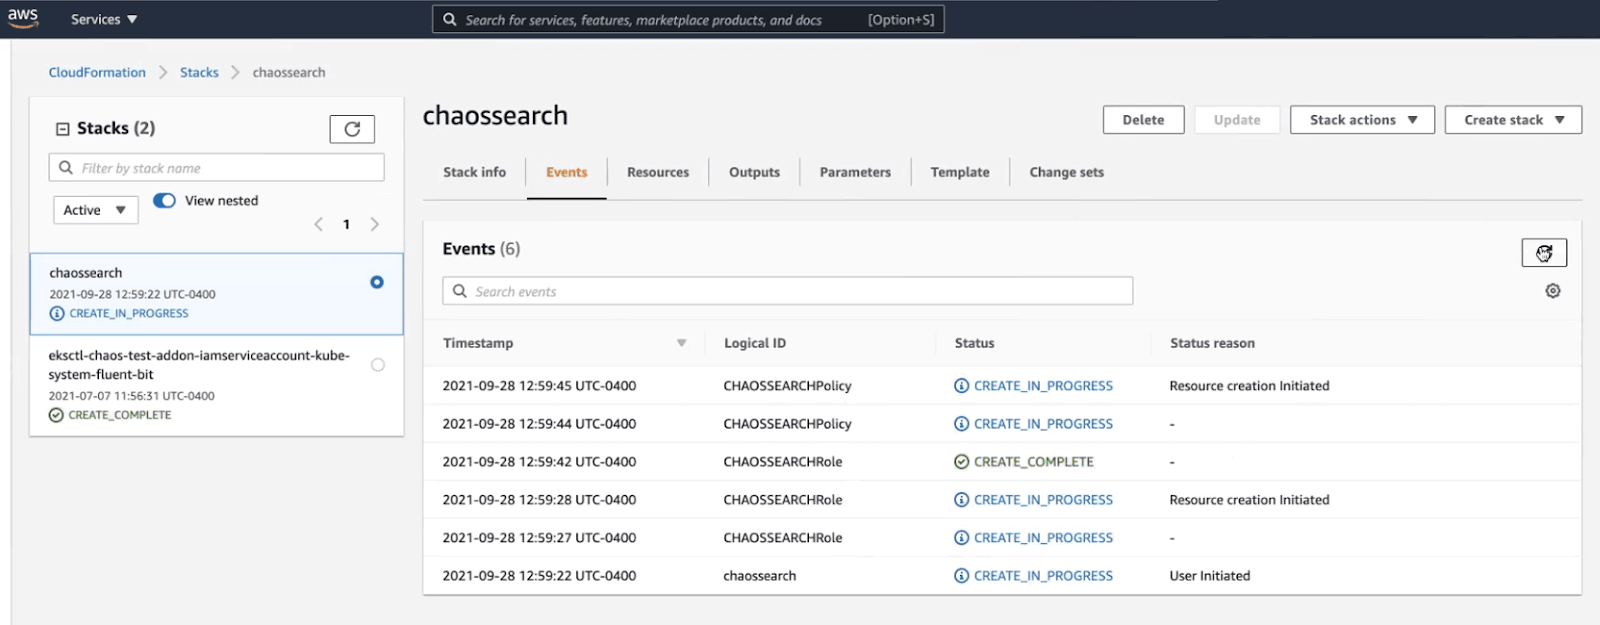Select the chaossearch stack radio button

[x=377, y=282]
